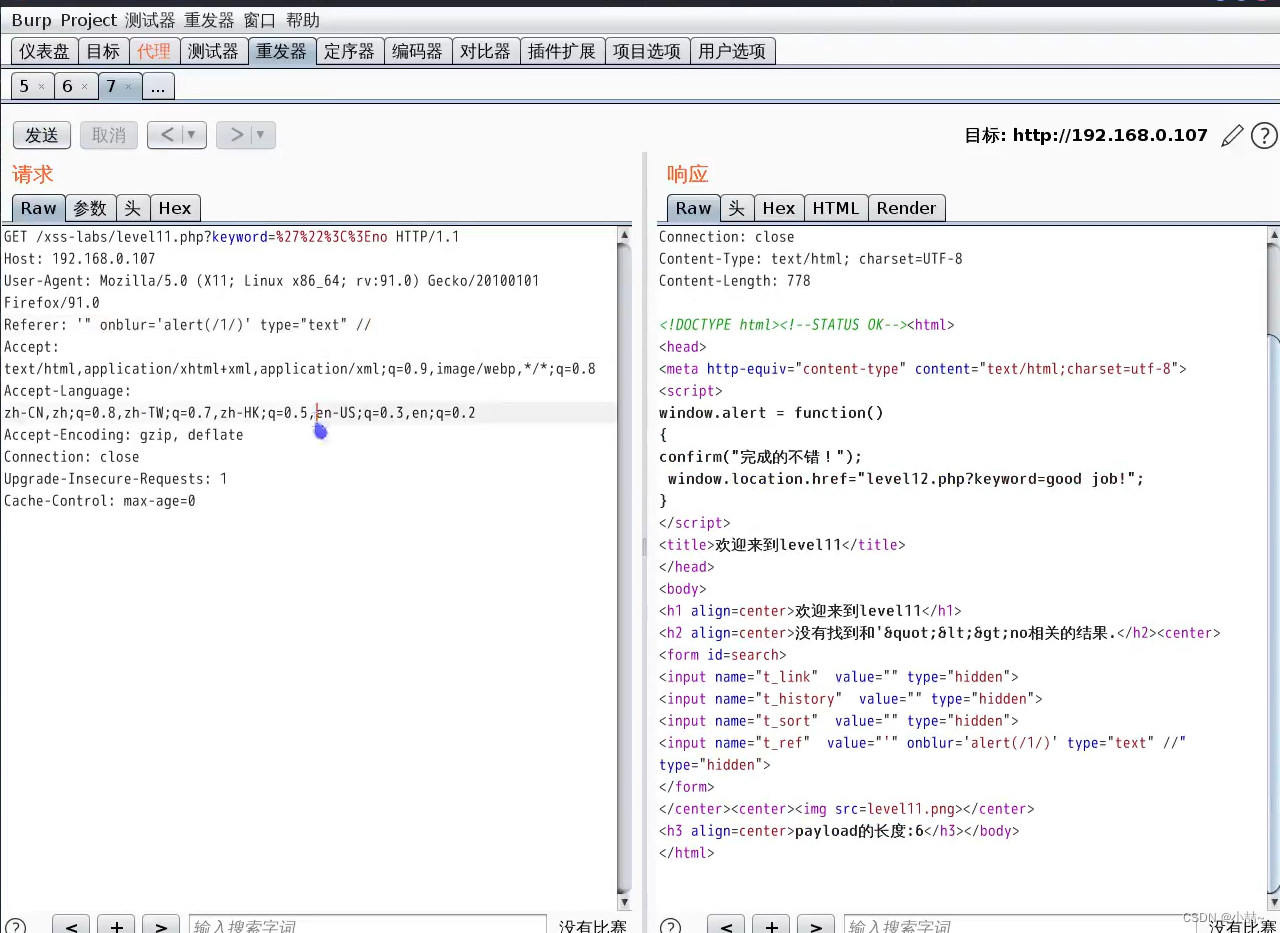
Task: Go to the previous match in request search
Action: coord(71,926)
